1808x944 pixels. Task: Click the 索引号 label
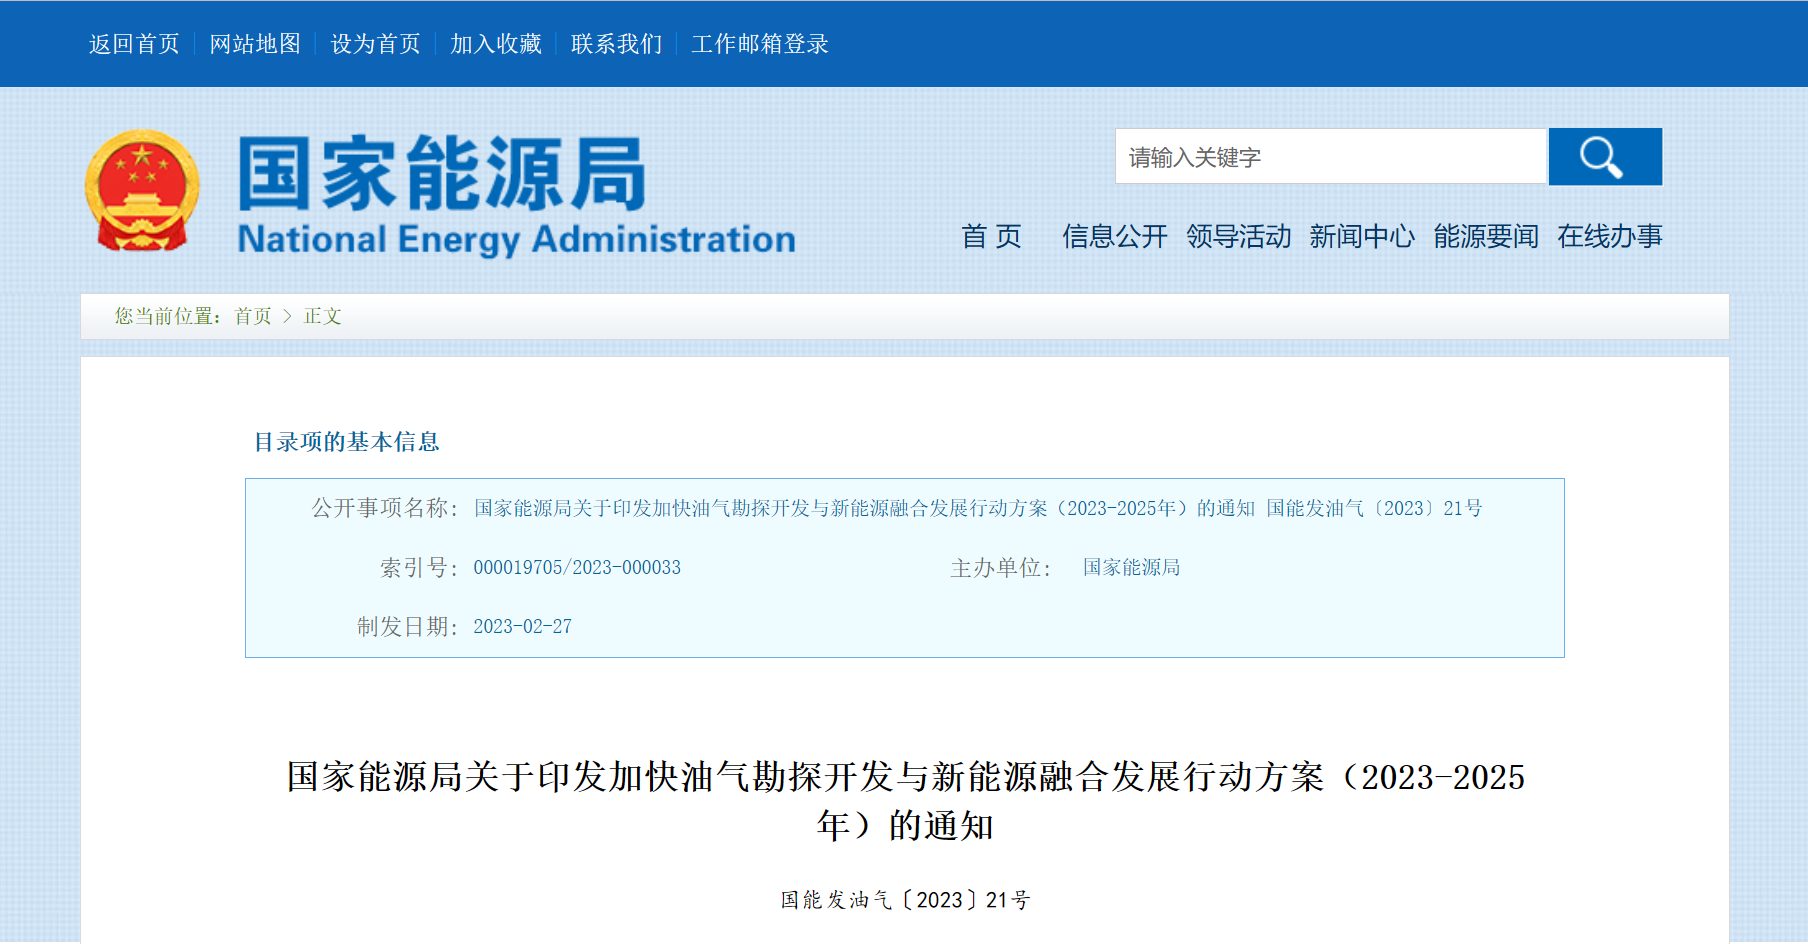click(x=419, y=567)
